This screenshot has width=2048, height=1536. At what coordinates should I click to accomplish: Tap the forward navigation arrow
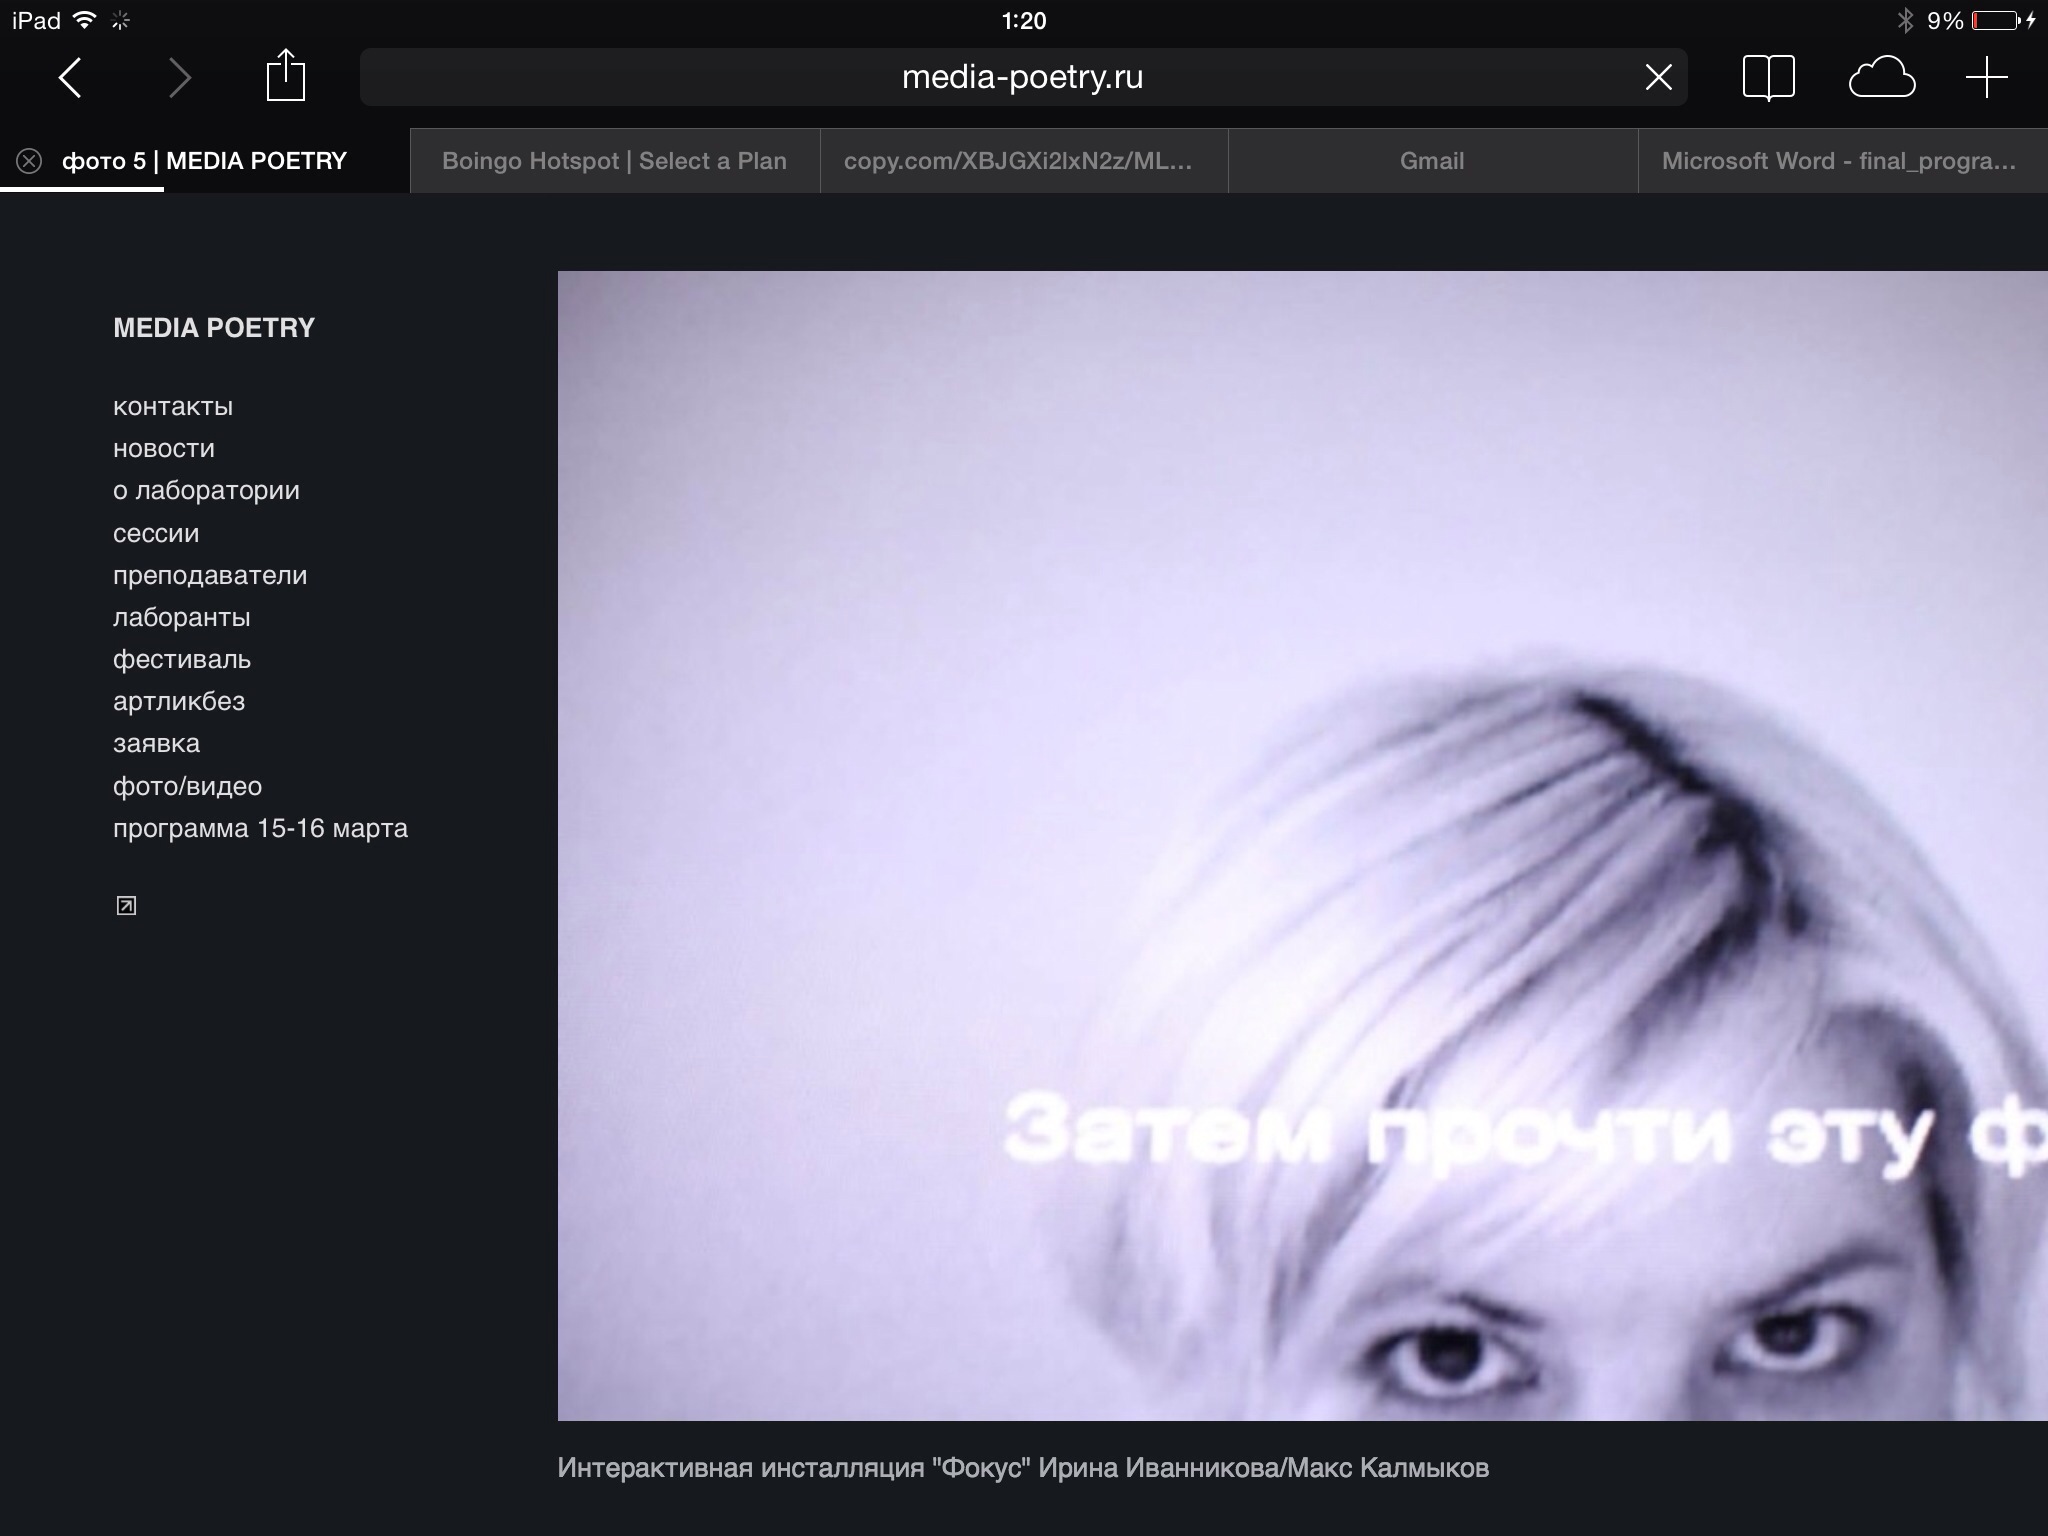(x=179, y=78)
